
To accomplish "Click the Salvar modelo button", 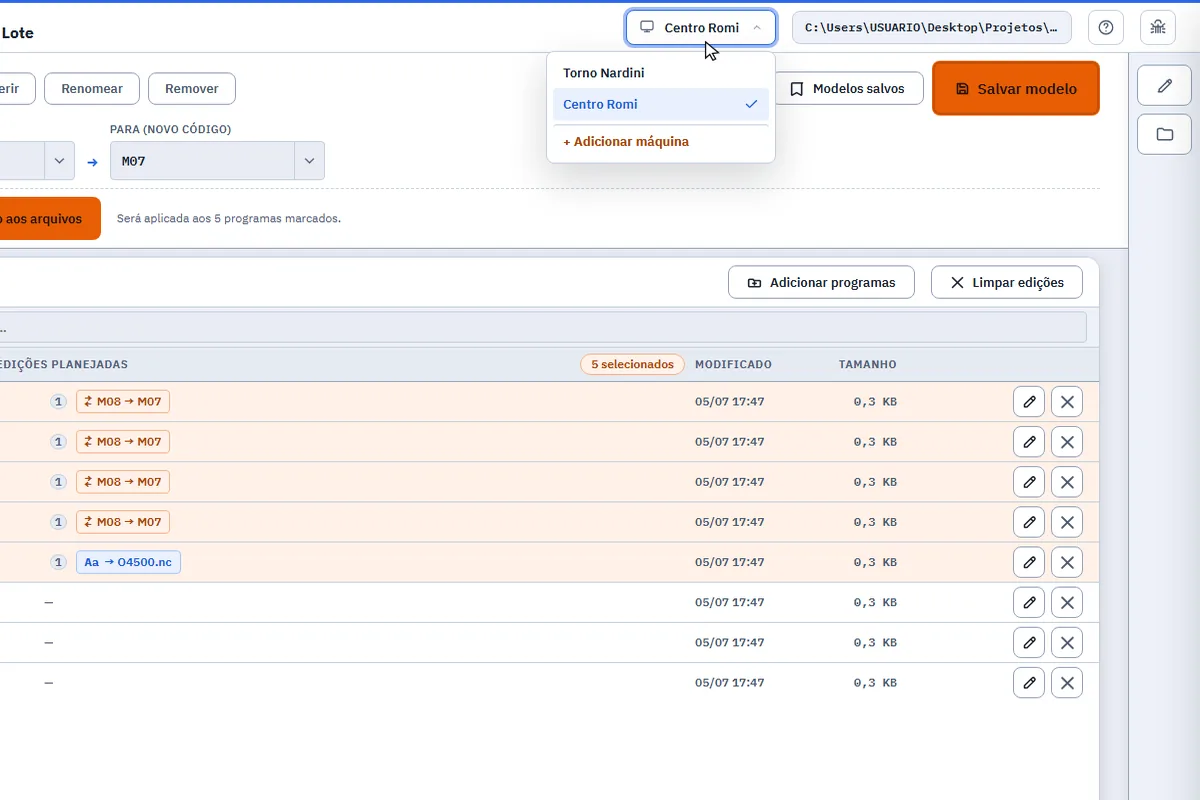I will (x=1016, y=88).
